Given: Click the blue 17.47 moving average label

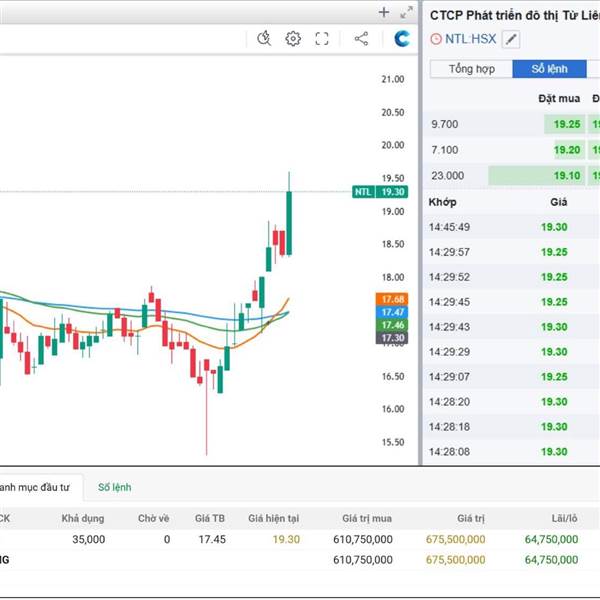Looking at the screenshot, I should point(390,312).
